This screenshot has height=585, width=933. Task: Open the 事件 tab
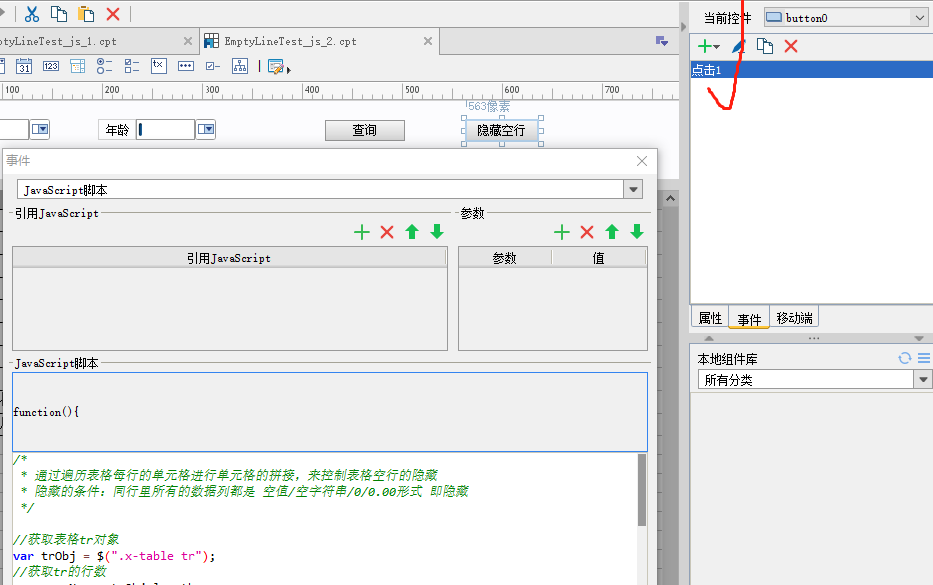pos(749,319)
